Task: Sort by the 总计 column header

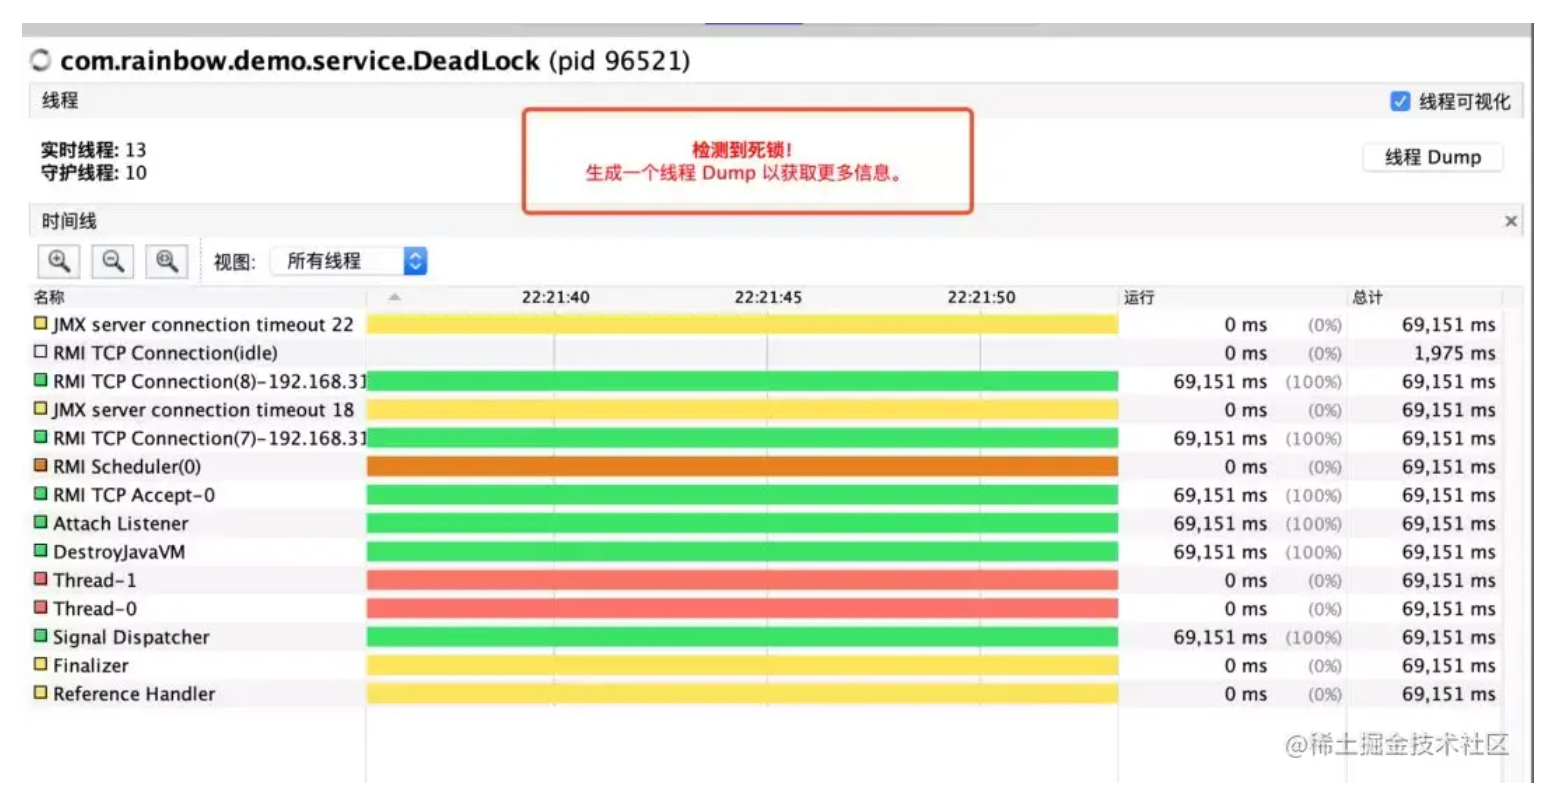Action: (x=1368, y=297)
